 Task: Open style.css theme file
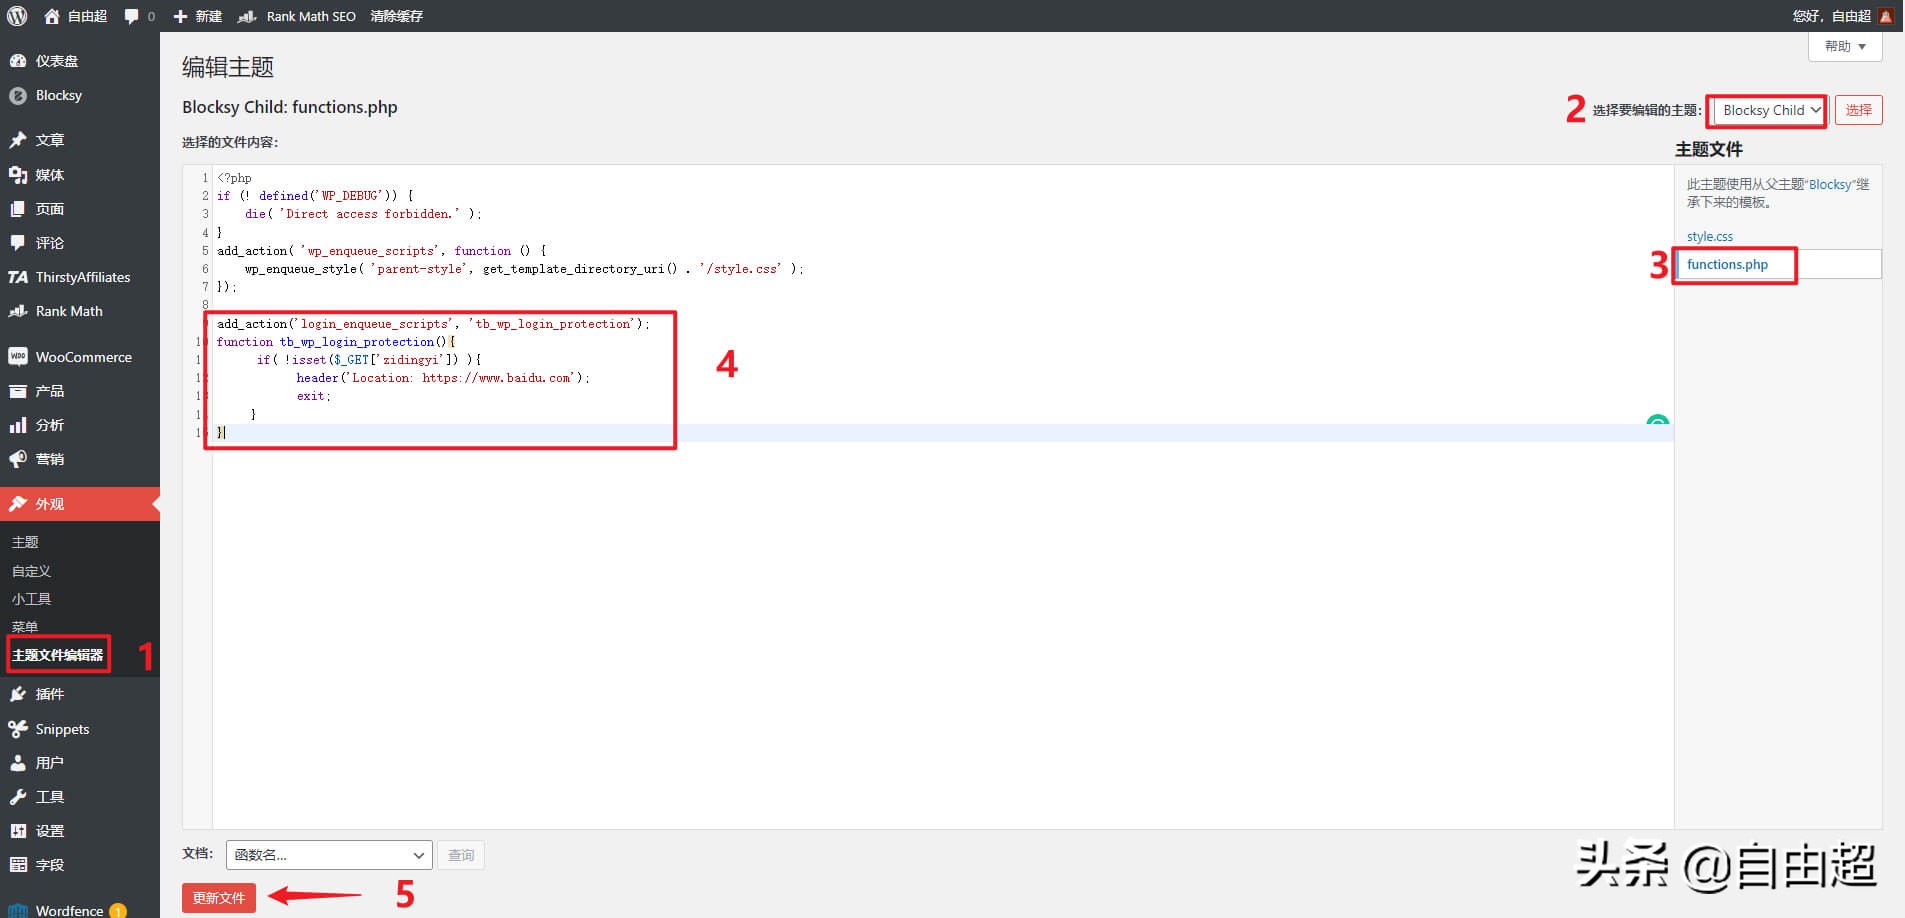(1710, 237)
